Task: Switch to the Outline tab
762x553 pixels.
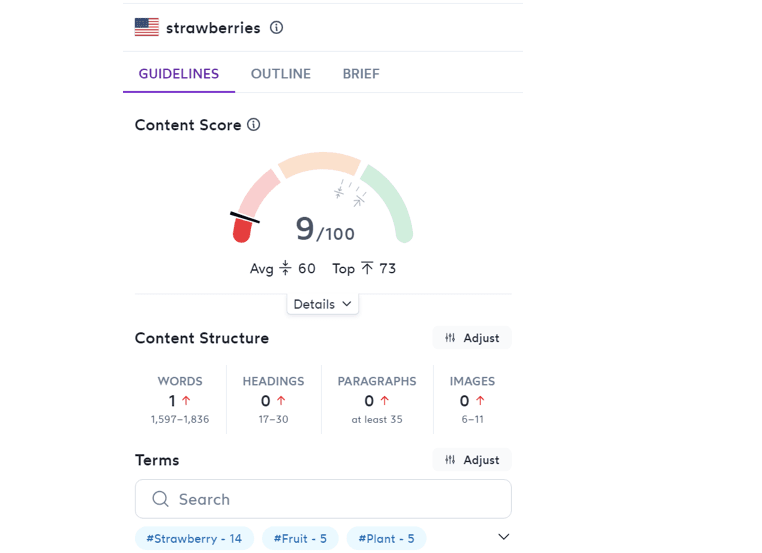Action: 280,74
